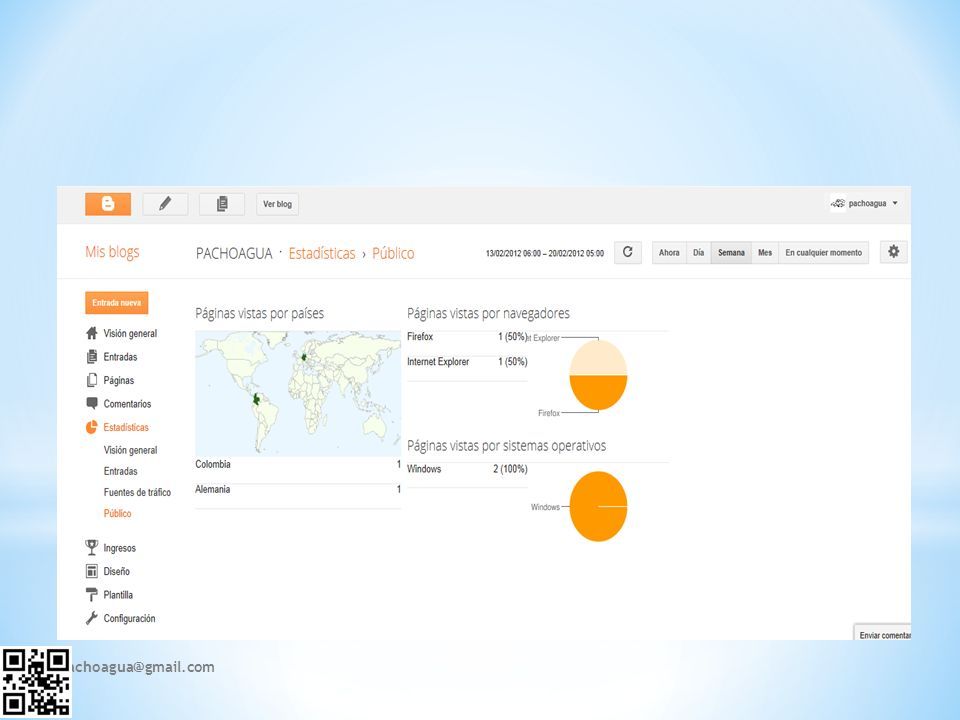Click the Ver blog button

pyautogui.click(x=277, y=204)
